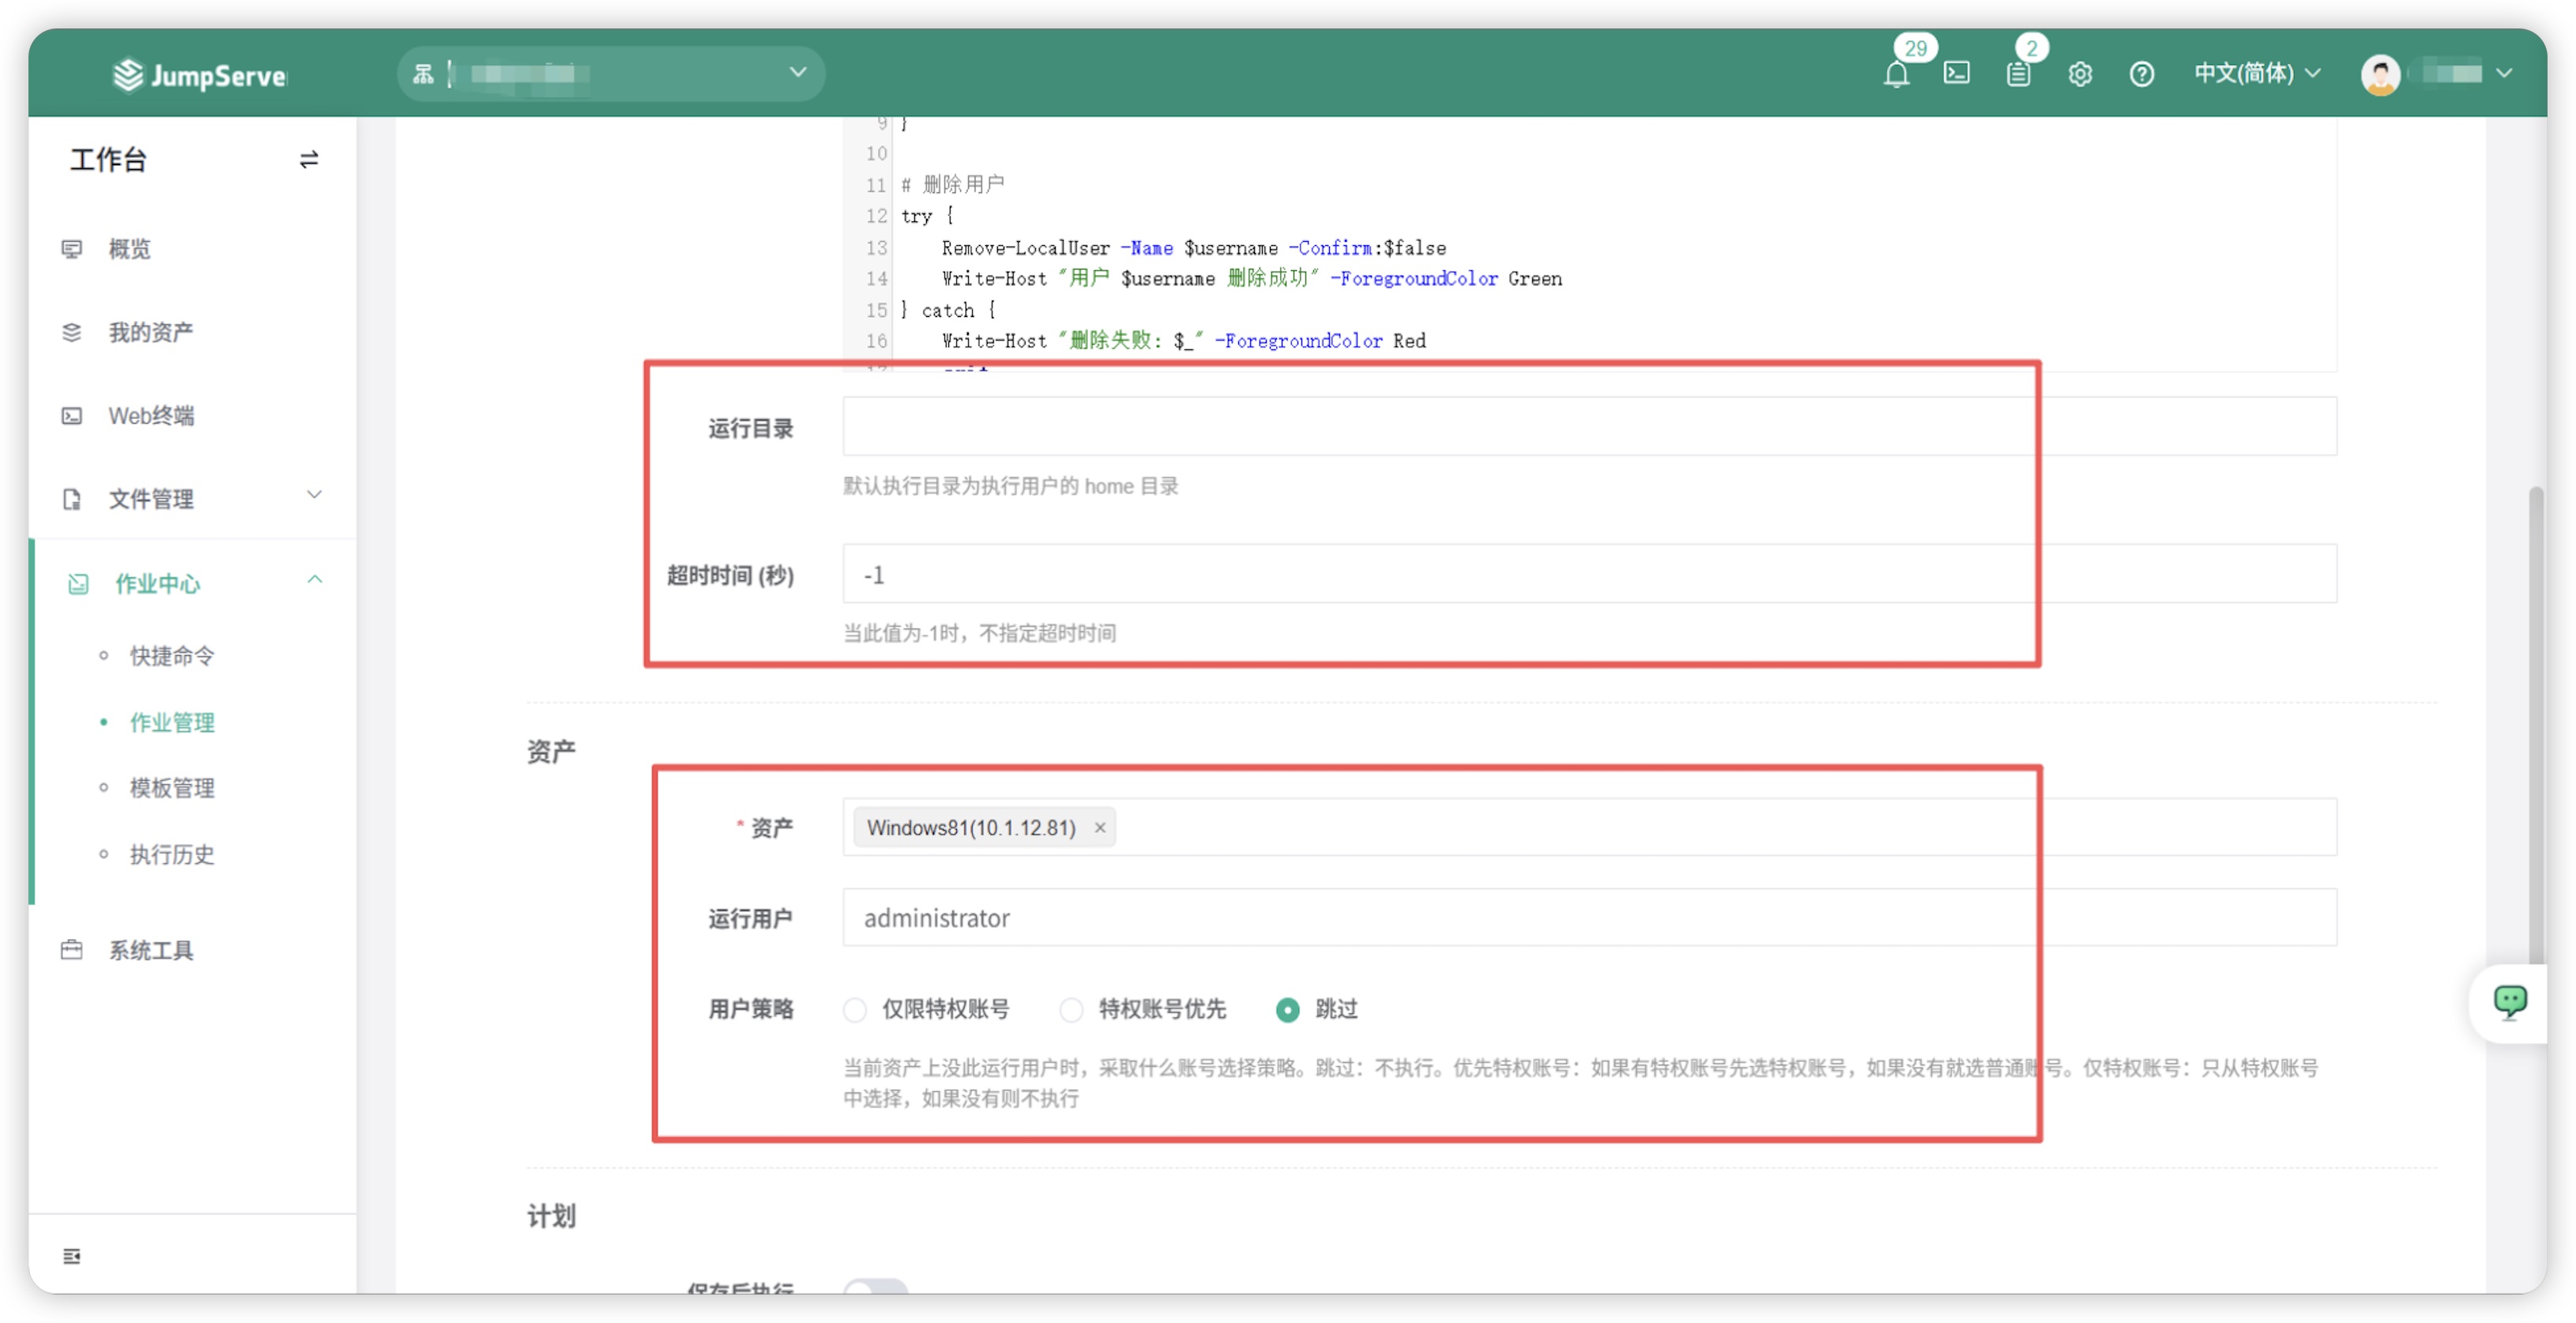The image size is (2576, 1323).
Task: Open the notifications bell icon
Action: (x=1896, y=74)
